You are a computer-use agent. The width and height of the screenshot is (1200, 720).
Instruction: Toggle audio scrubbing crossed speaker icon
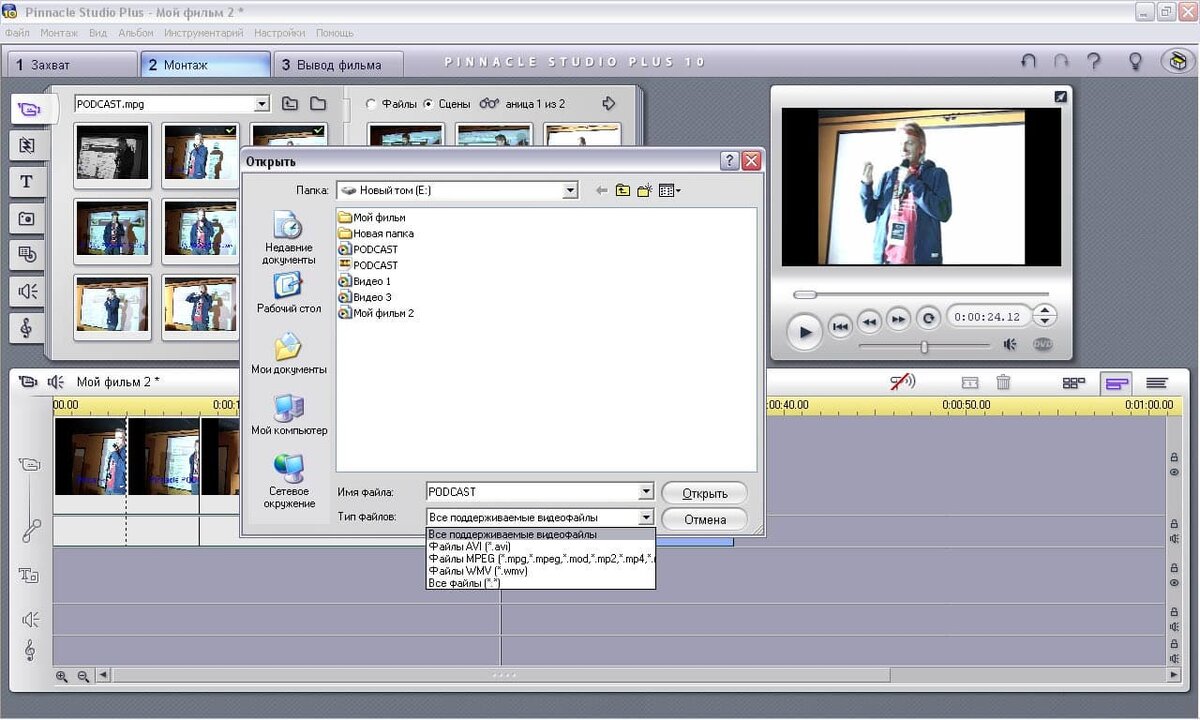click(903, 382)
